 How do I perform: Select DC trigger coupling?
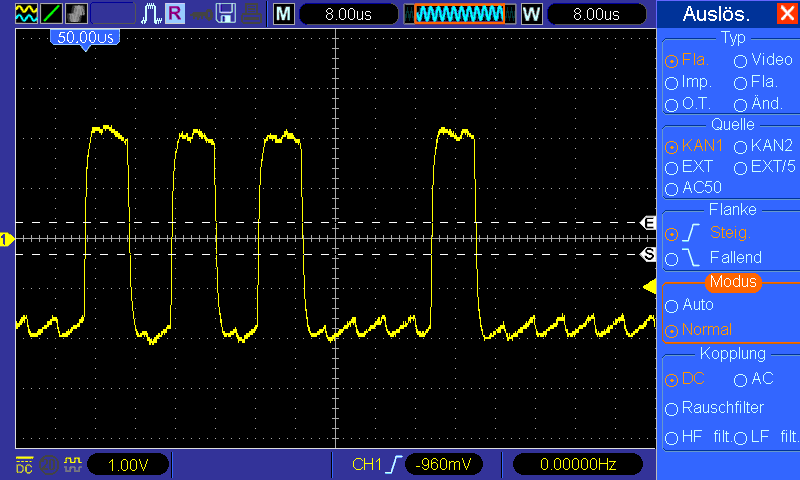pos(685,379)
